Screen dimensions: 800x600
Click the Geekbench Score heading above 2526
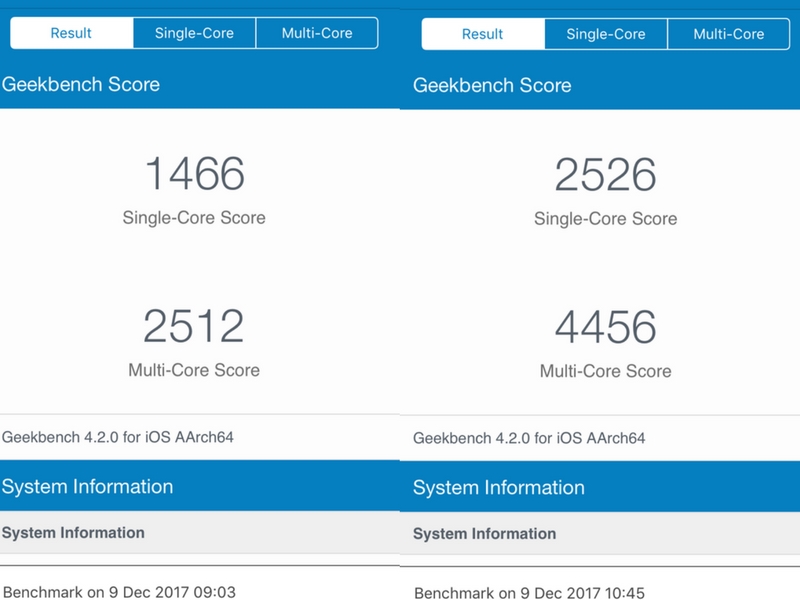tap(492, 85)
